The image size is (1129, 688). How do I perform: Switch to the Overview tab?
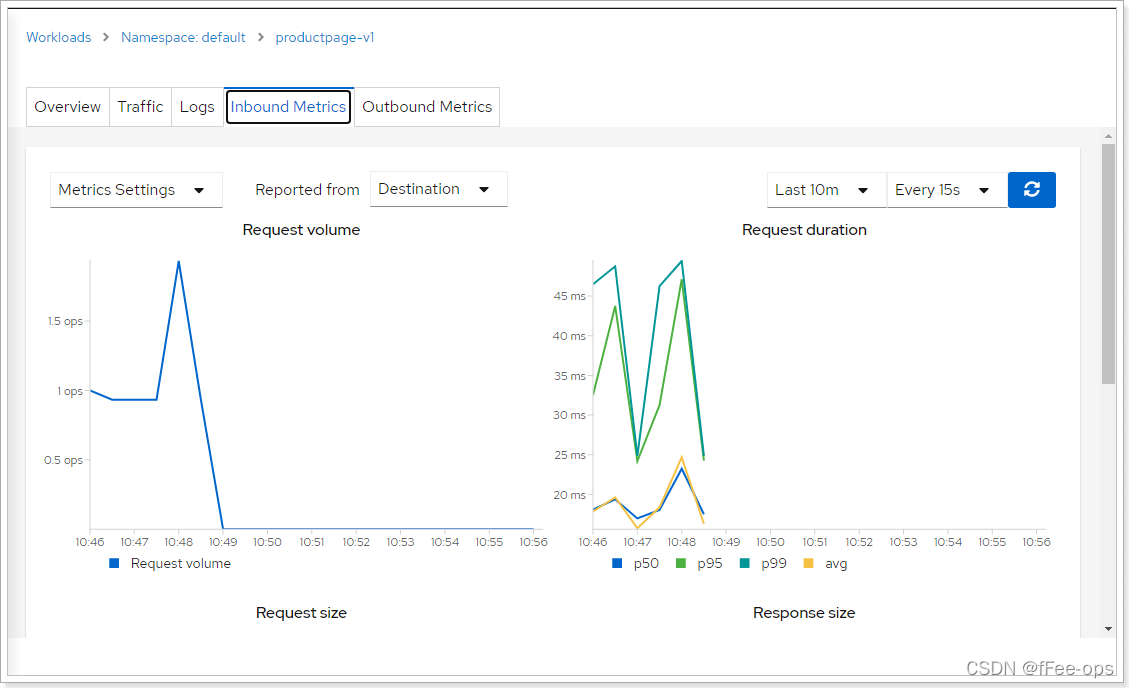tap(68, 107)
